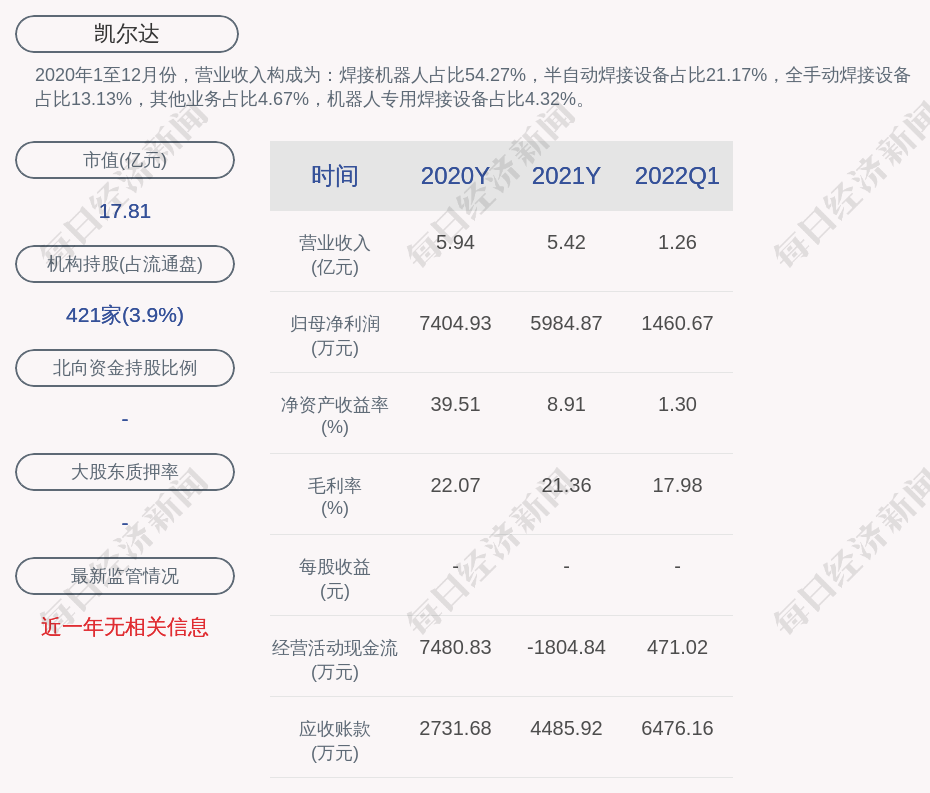Viewport: 930px width, 793px height.
Task: Select the 2022Q1 column header
Action: point(677,176)
